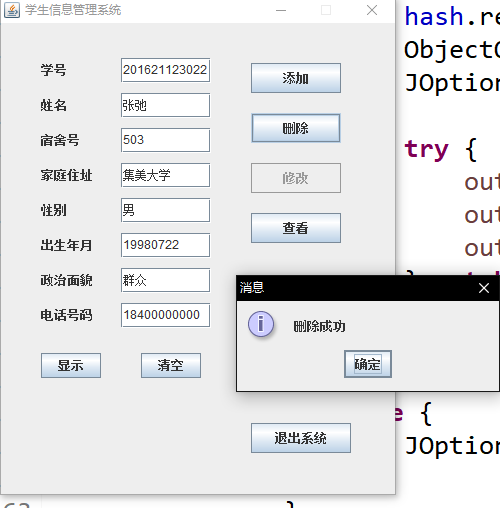
Task: Confirm the message with the 确定 button
Action: [368, 364]
